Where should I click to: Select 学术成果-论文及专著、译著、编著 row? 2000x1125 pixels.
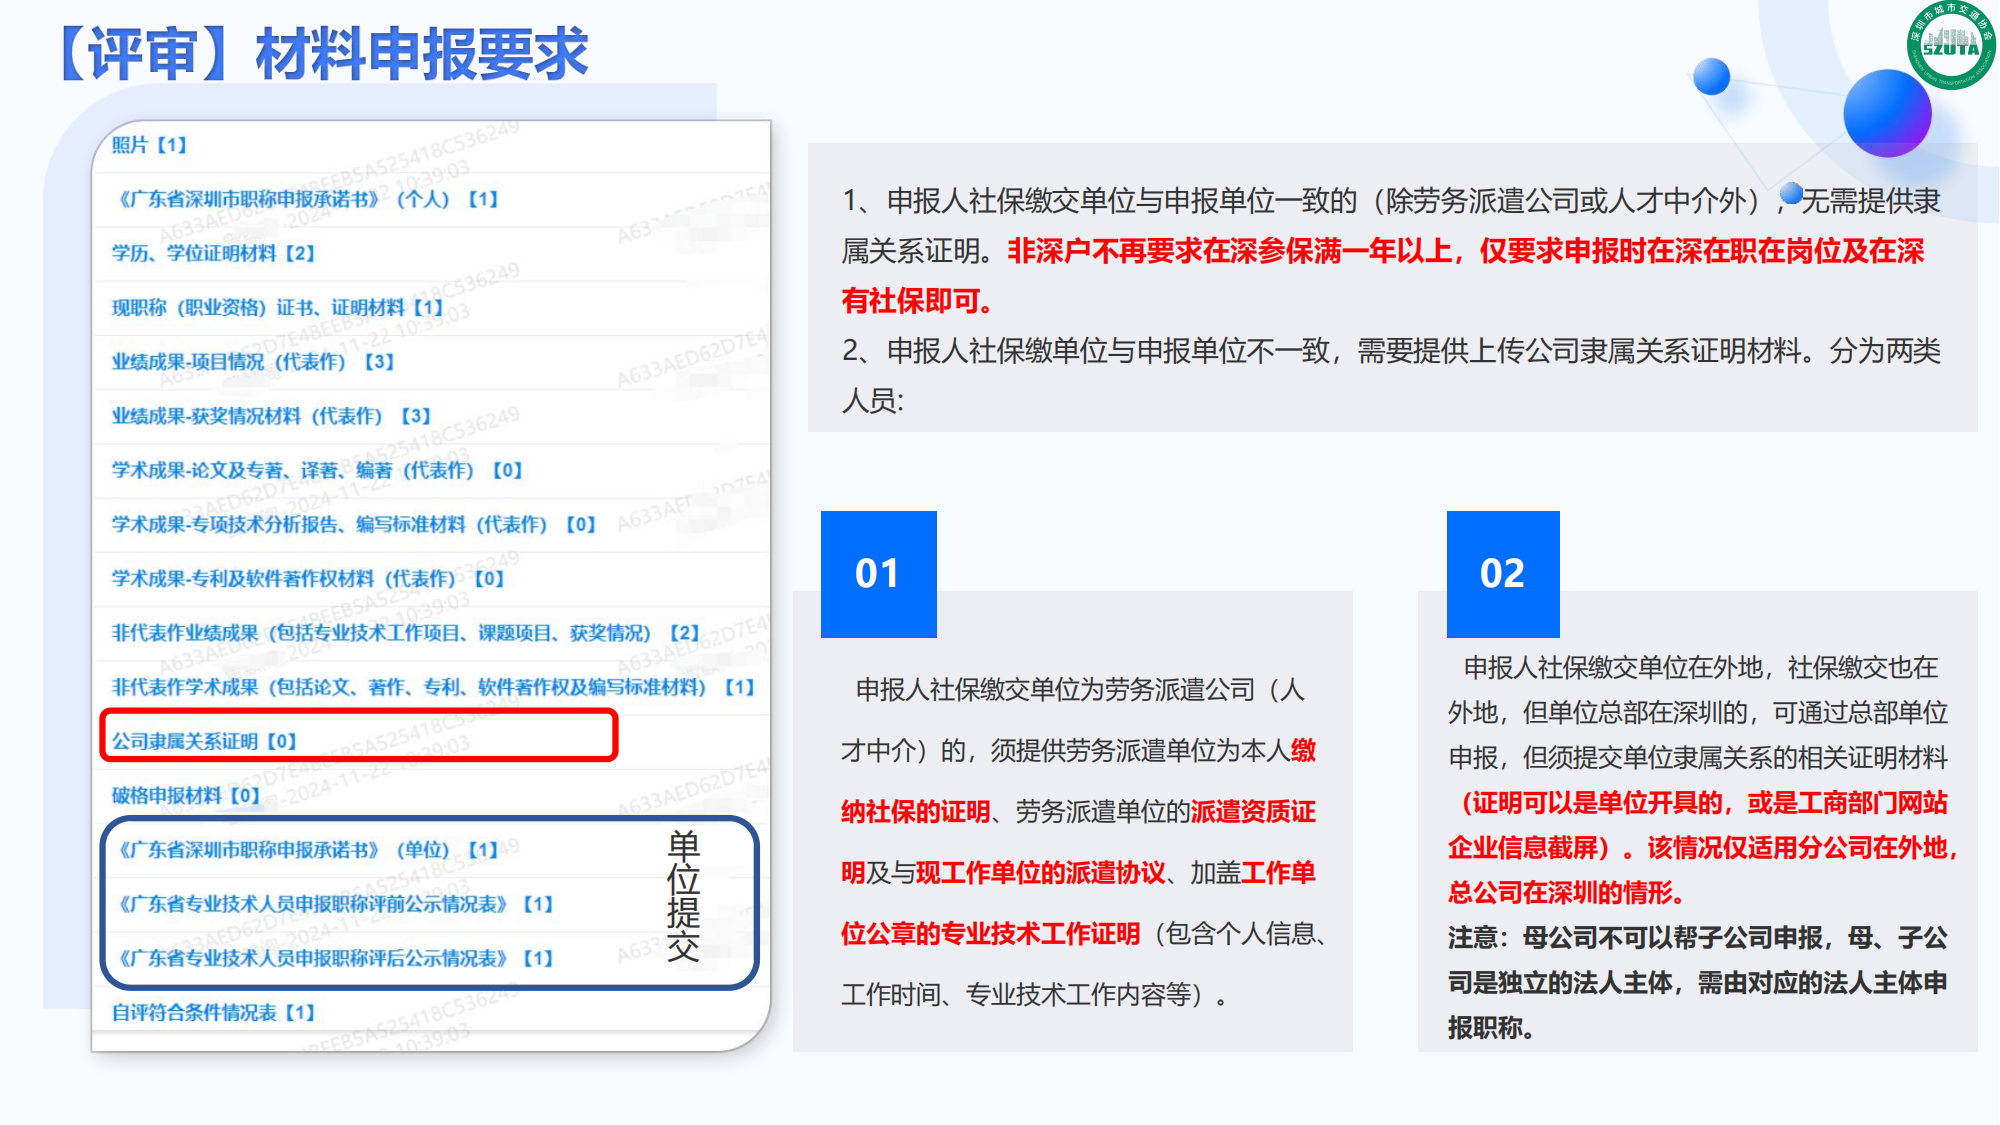317,470
